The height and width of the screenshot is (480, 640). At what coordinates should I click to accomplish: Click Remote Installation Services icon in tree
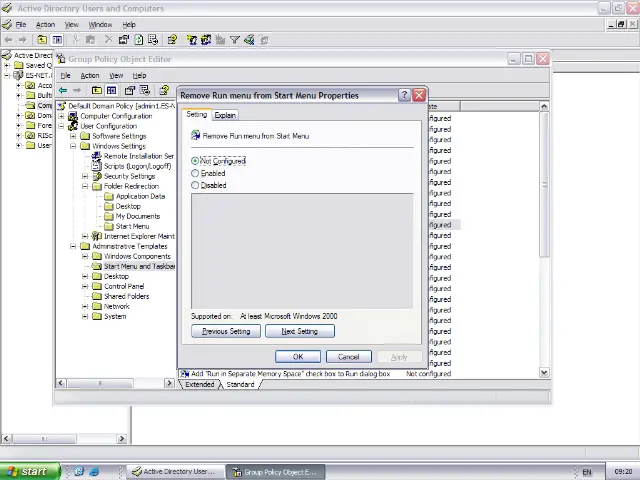pyautogui.click(x=97, y=156)
